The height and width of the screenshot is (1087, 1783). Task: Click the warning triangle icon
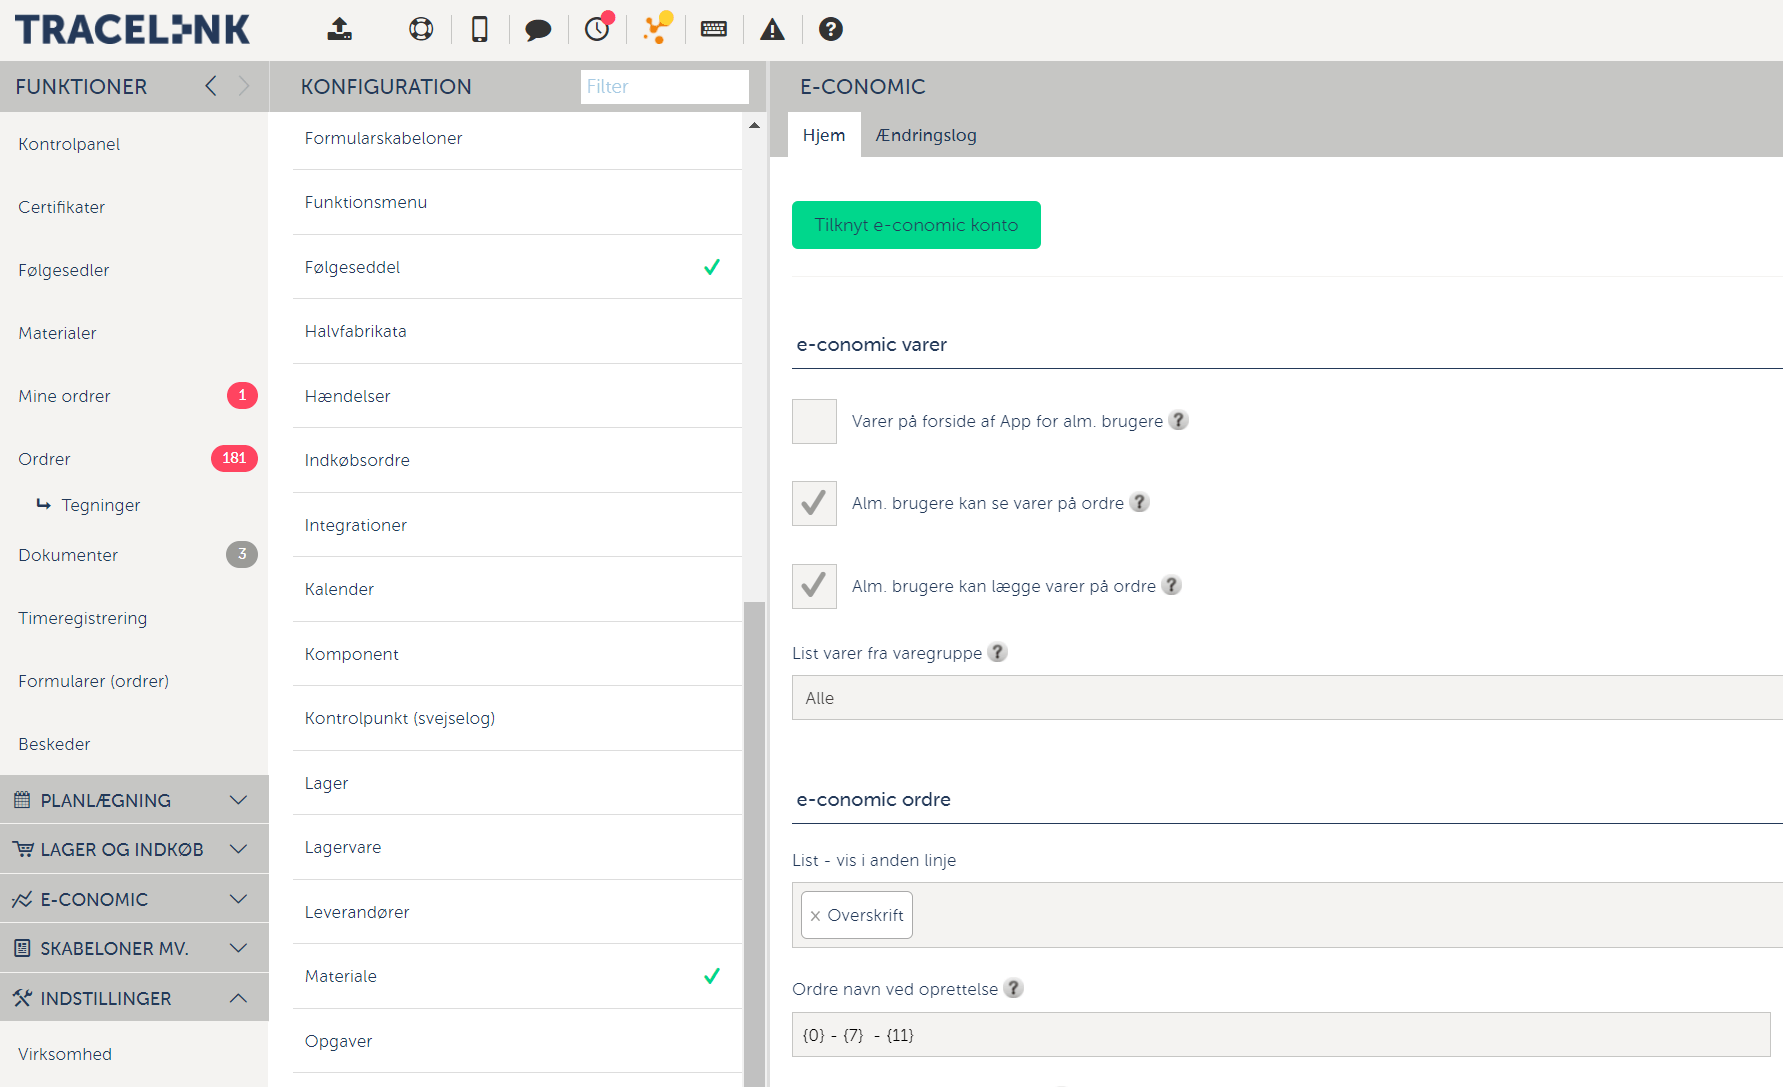pyautogui.click(x=772, y=30)
